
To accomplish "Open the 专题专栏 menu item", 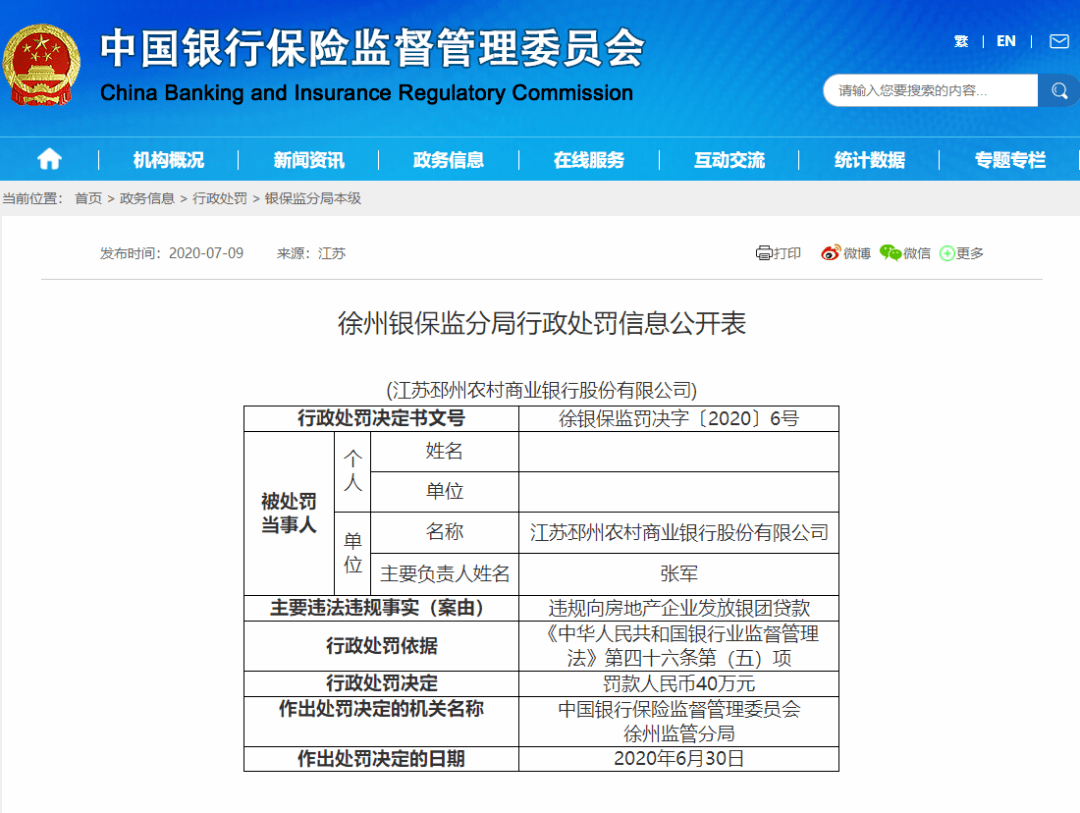I will click(x=1009, y=158).
